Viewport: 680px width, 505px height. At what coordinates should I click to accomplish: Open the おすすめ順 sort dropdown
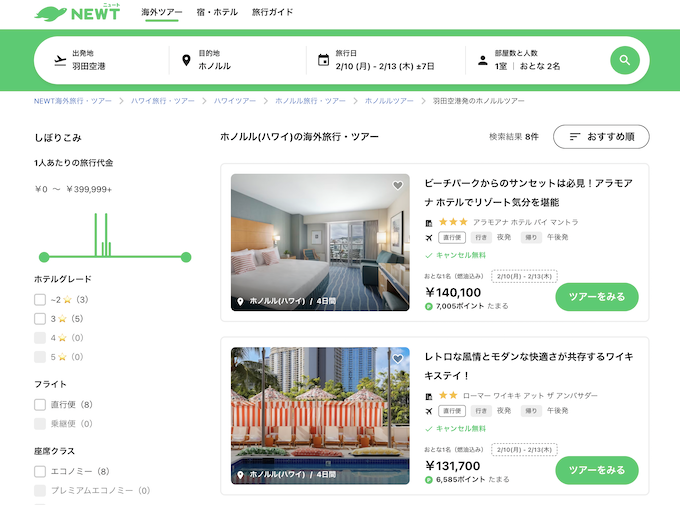tap(601, 136)
